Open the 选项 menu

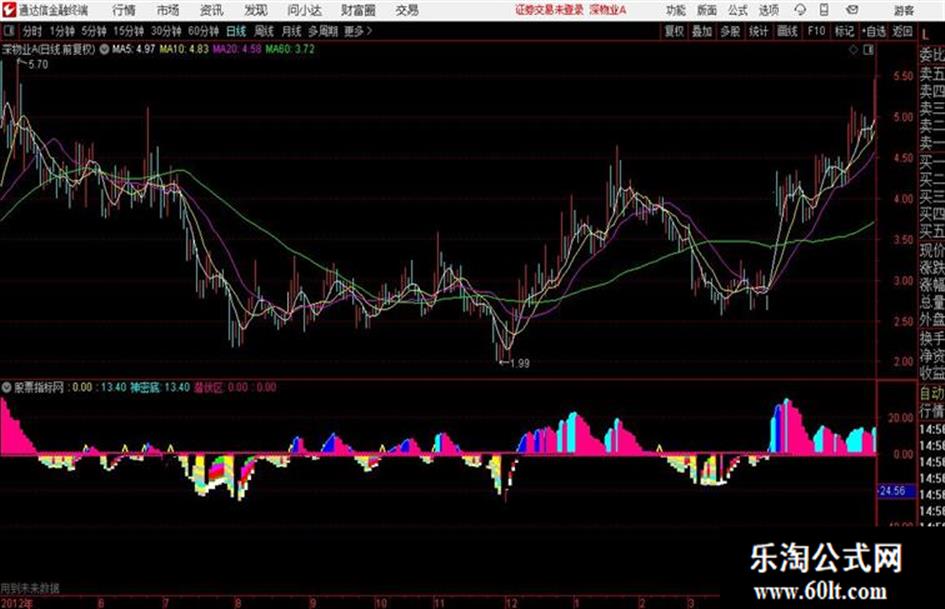(x=768, y=10)
